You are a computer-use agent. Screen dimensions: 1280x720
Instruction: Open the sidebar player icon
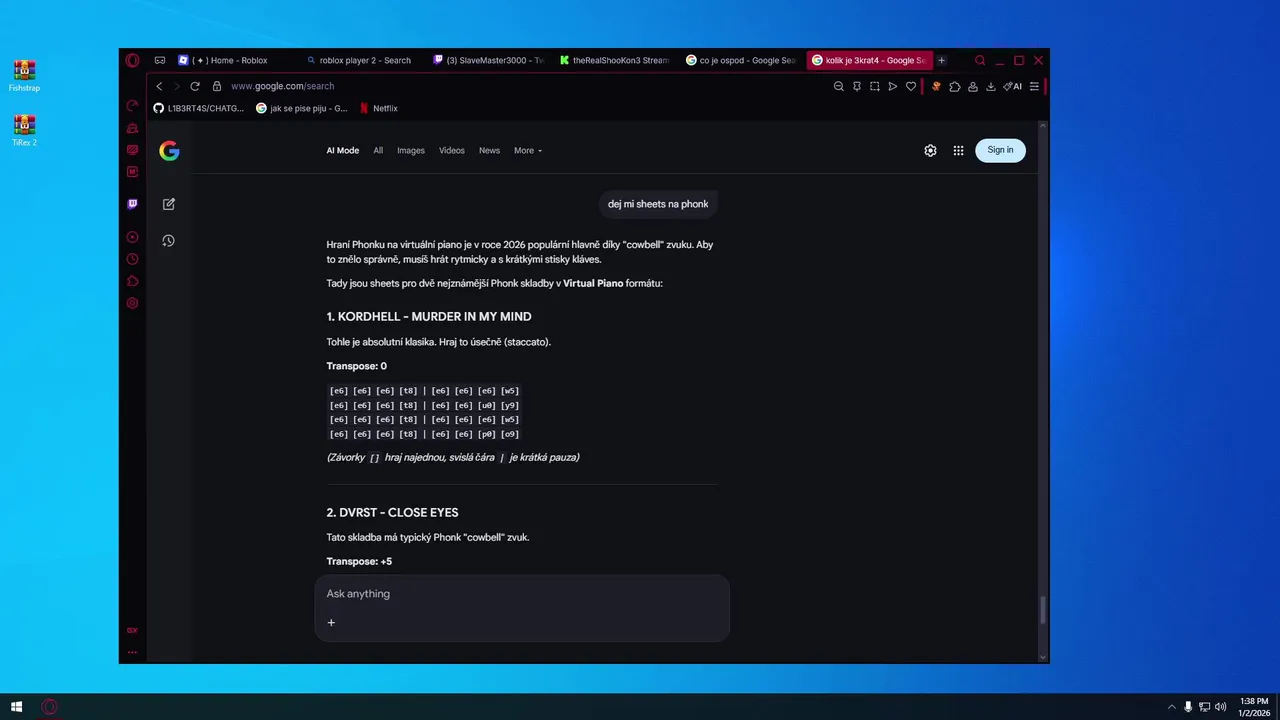coord(132,237)
